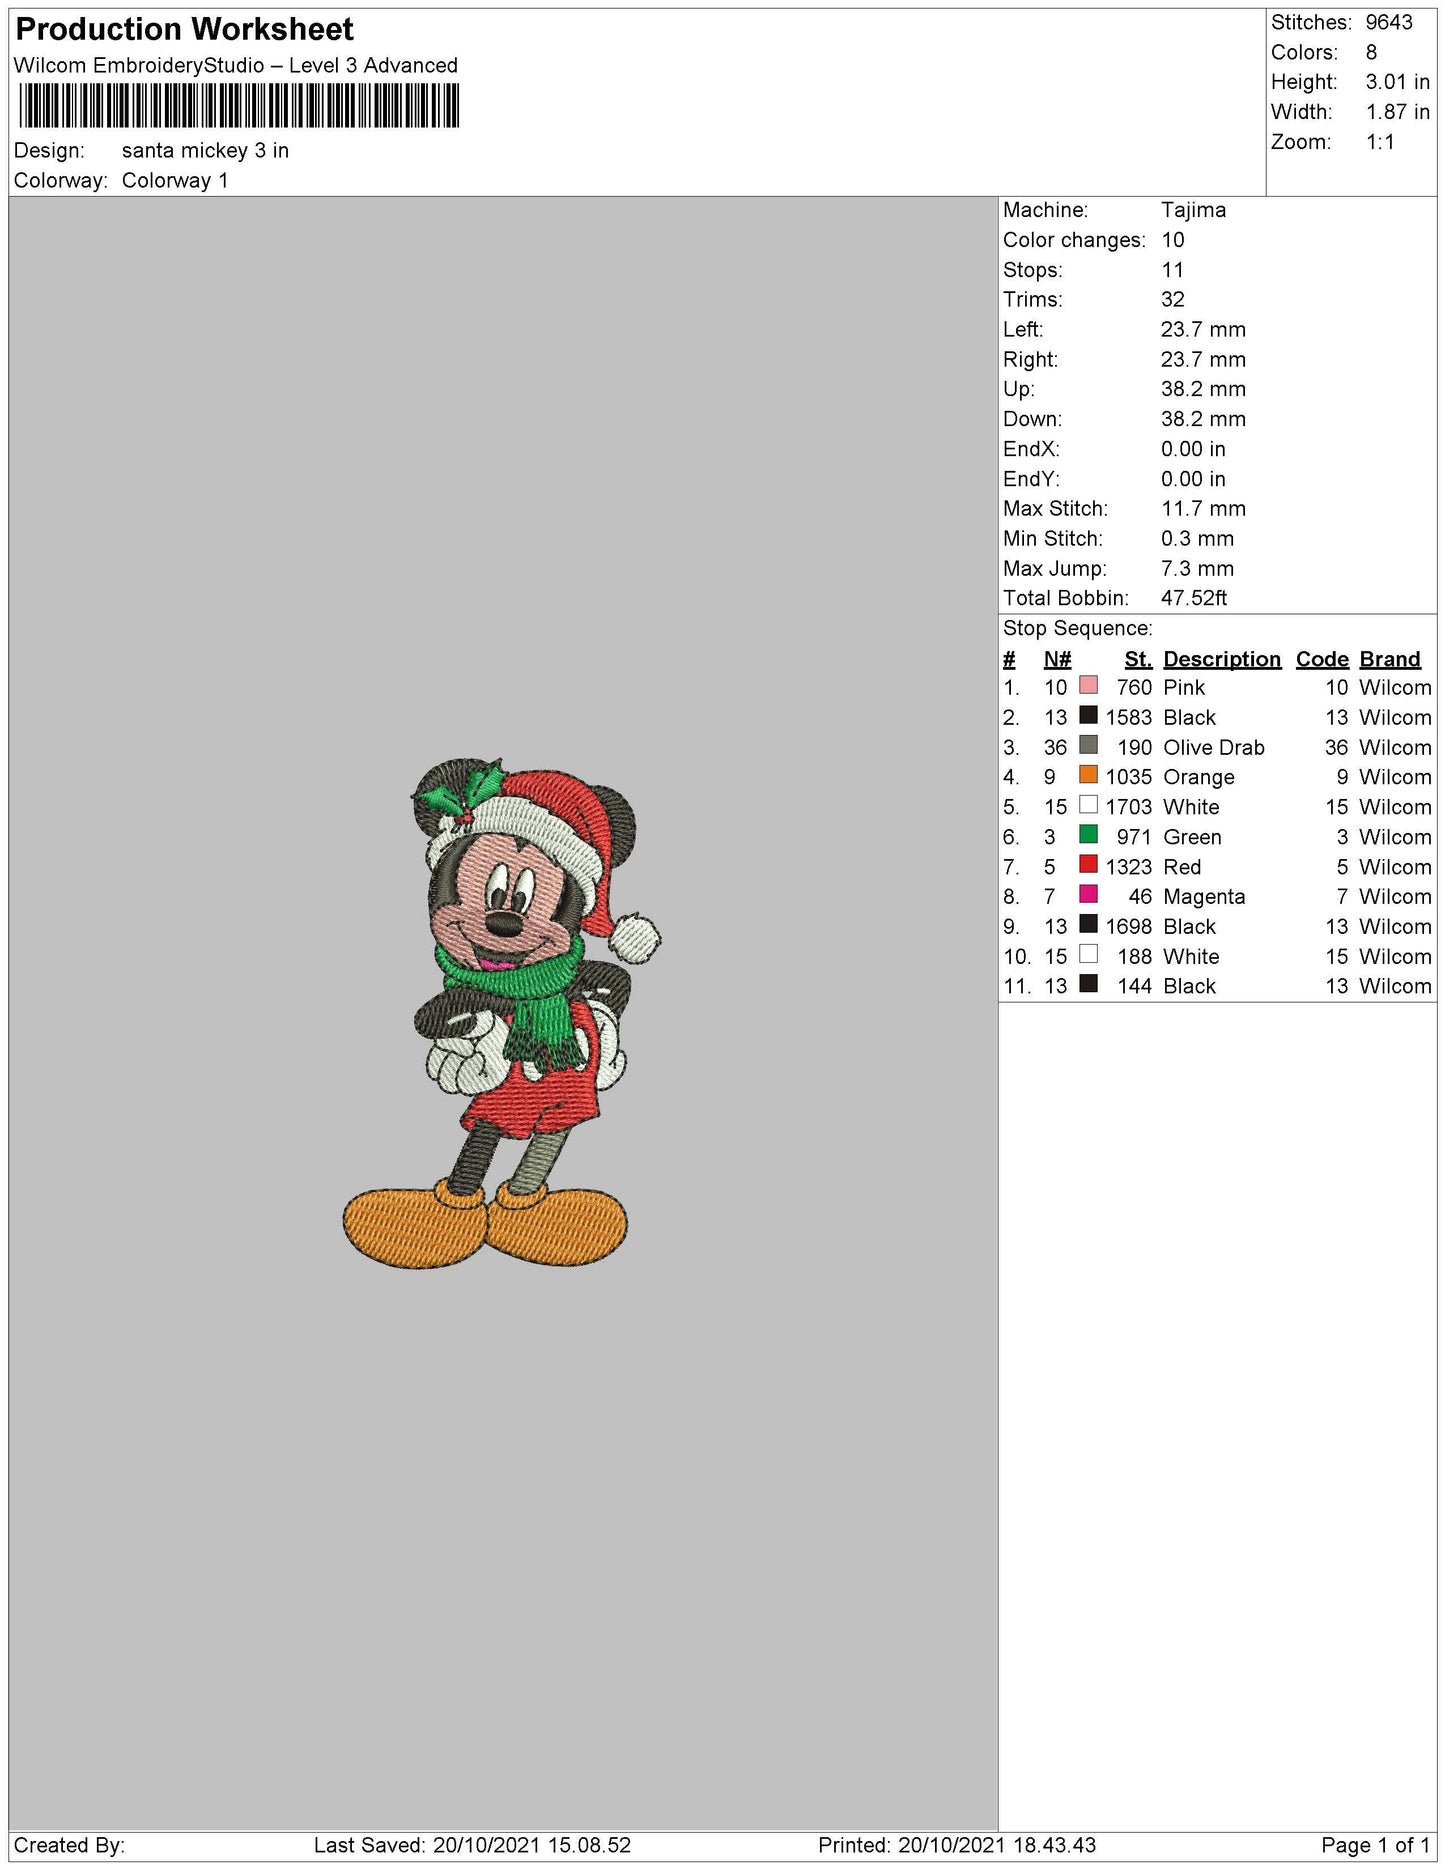Click the Max Jump value '7.3 mm'
Screen dimensions: 1445x1870
point(1198,569)
